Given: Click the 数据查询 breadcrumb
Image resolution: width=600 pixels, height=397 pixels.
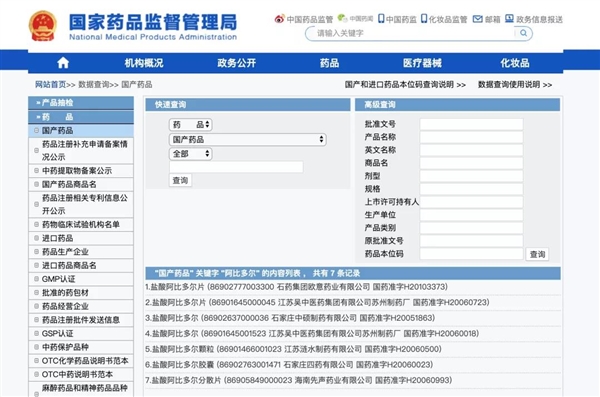Looking at the screenshot, I should tap(94, 84).
